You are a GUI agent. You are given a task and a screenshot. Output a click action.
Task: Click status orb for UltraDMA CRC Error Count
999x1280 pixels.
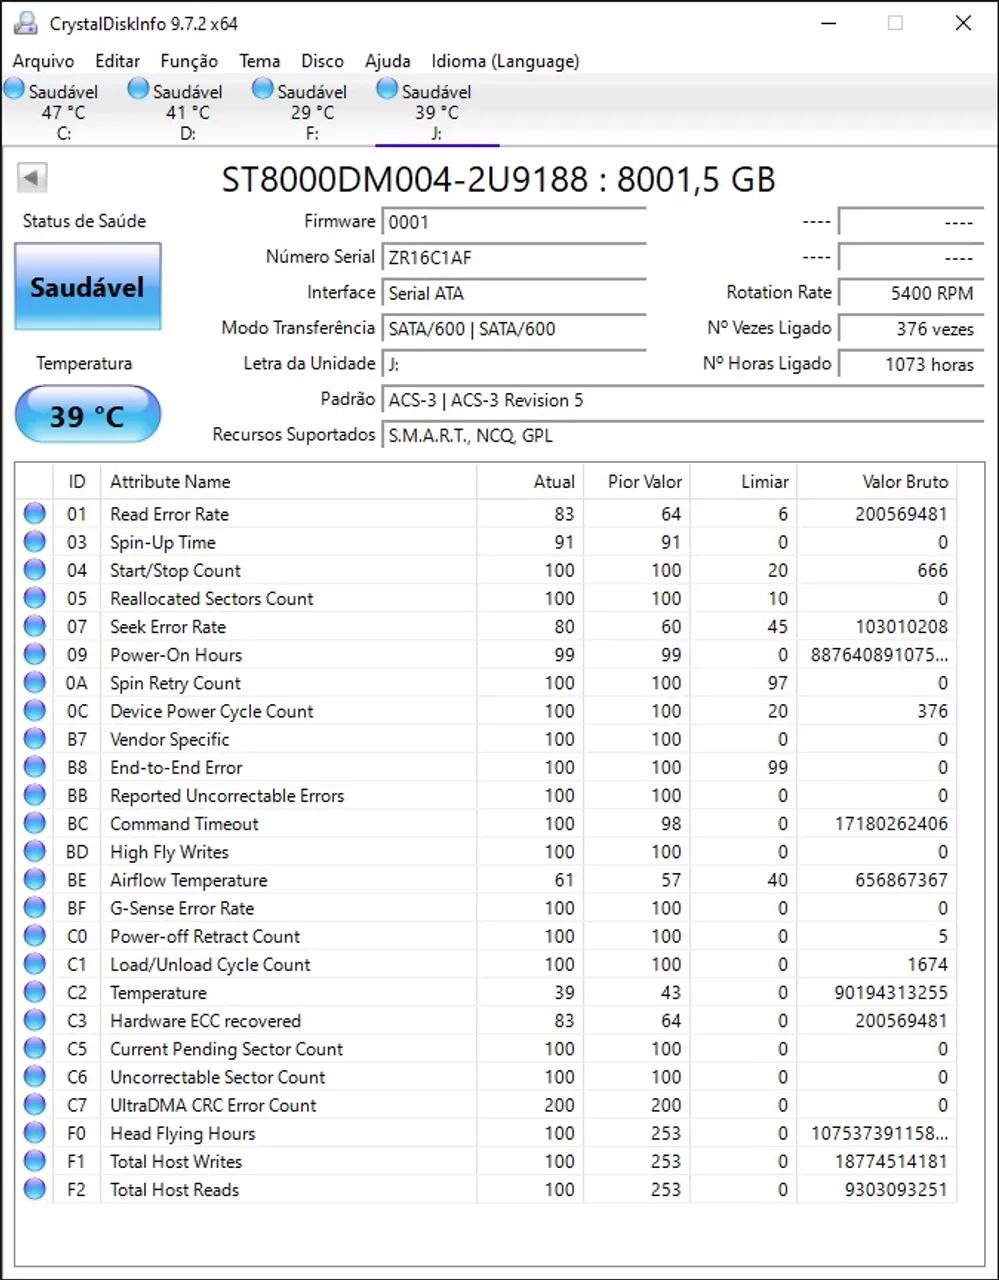pyautogui.click(x=35, y=1105)
